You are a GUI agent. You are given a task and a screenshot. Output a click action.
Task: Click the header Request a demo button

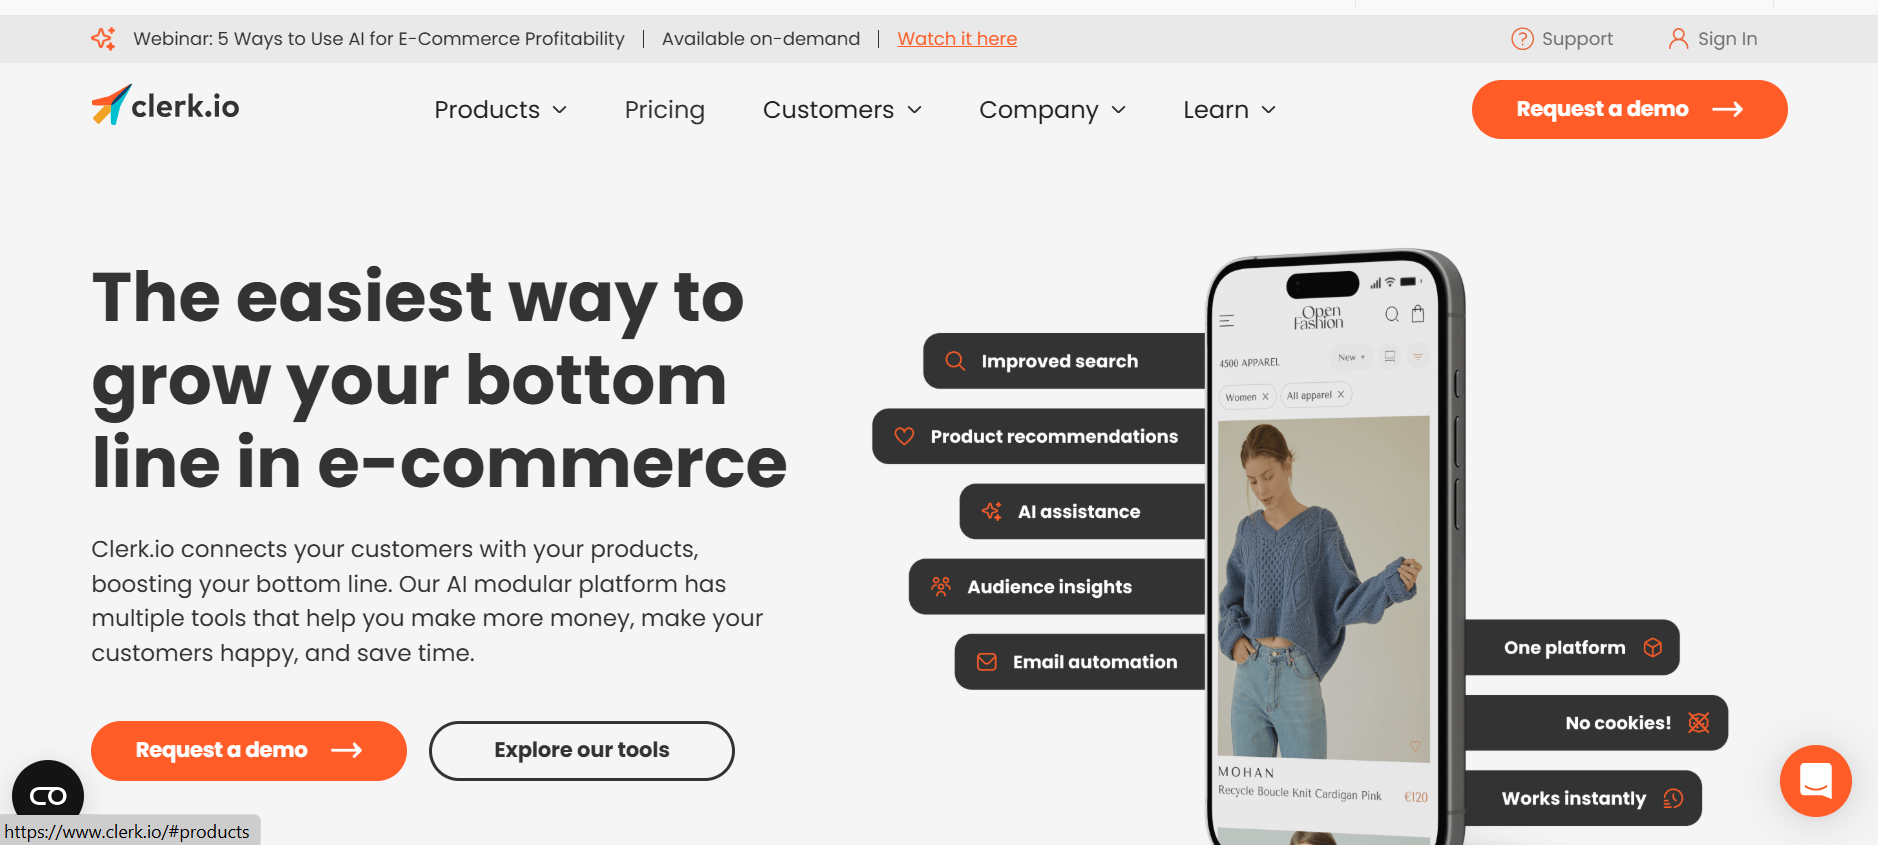1629,109
